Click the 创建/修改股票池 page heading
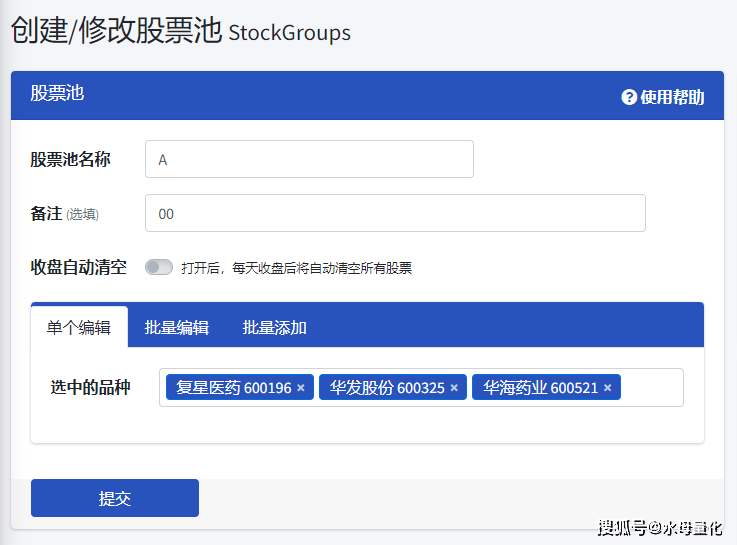The image size is (737, 545). click(180, 31)
